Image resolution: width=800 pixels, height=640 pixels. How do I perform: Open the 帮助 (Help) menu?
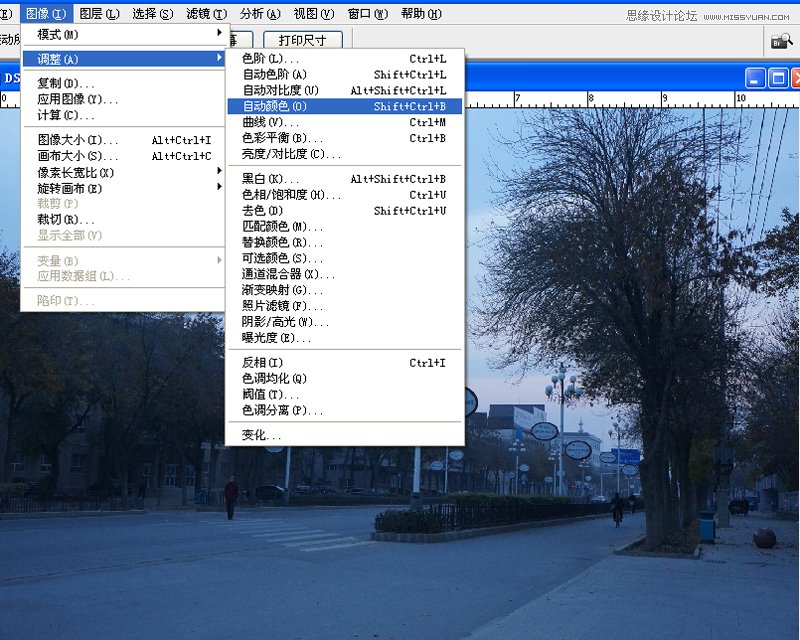tap(421, 14)
